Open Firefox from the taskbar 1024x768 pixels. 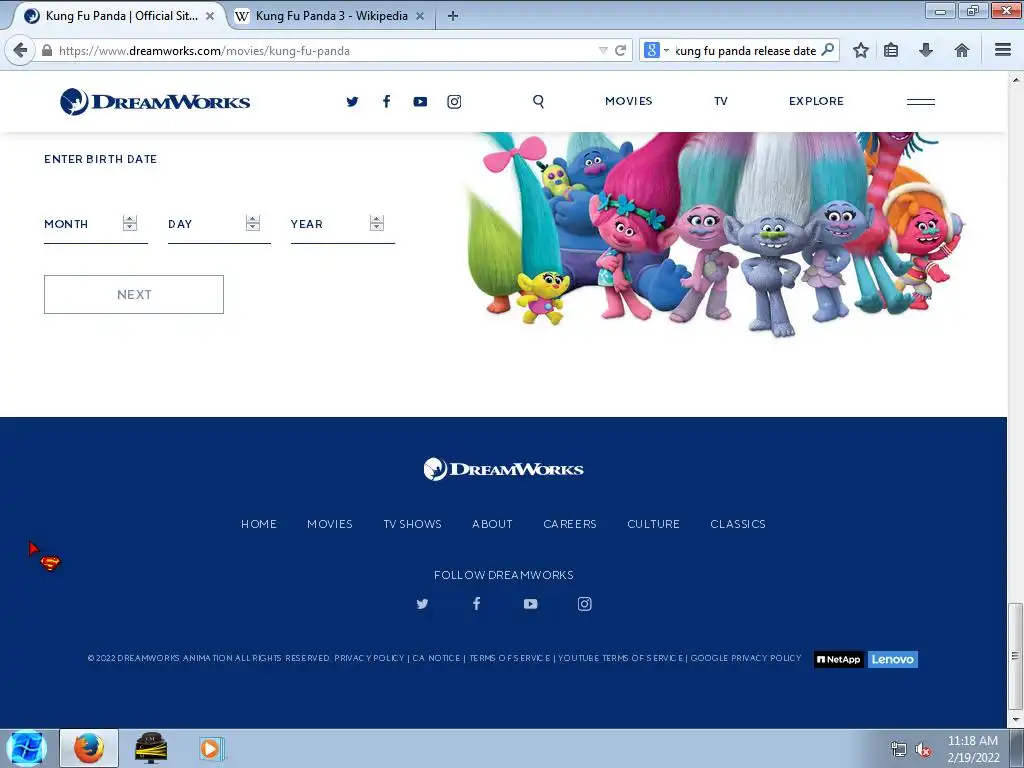(89, 748)
